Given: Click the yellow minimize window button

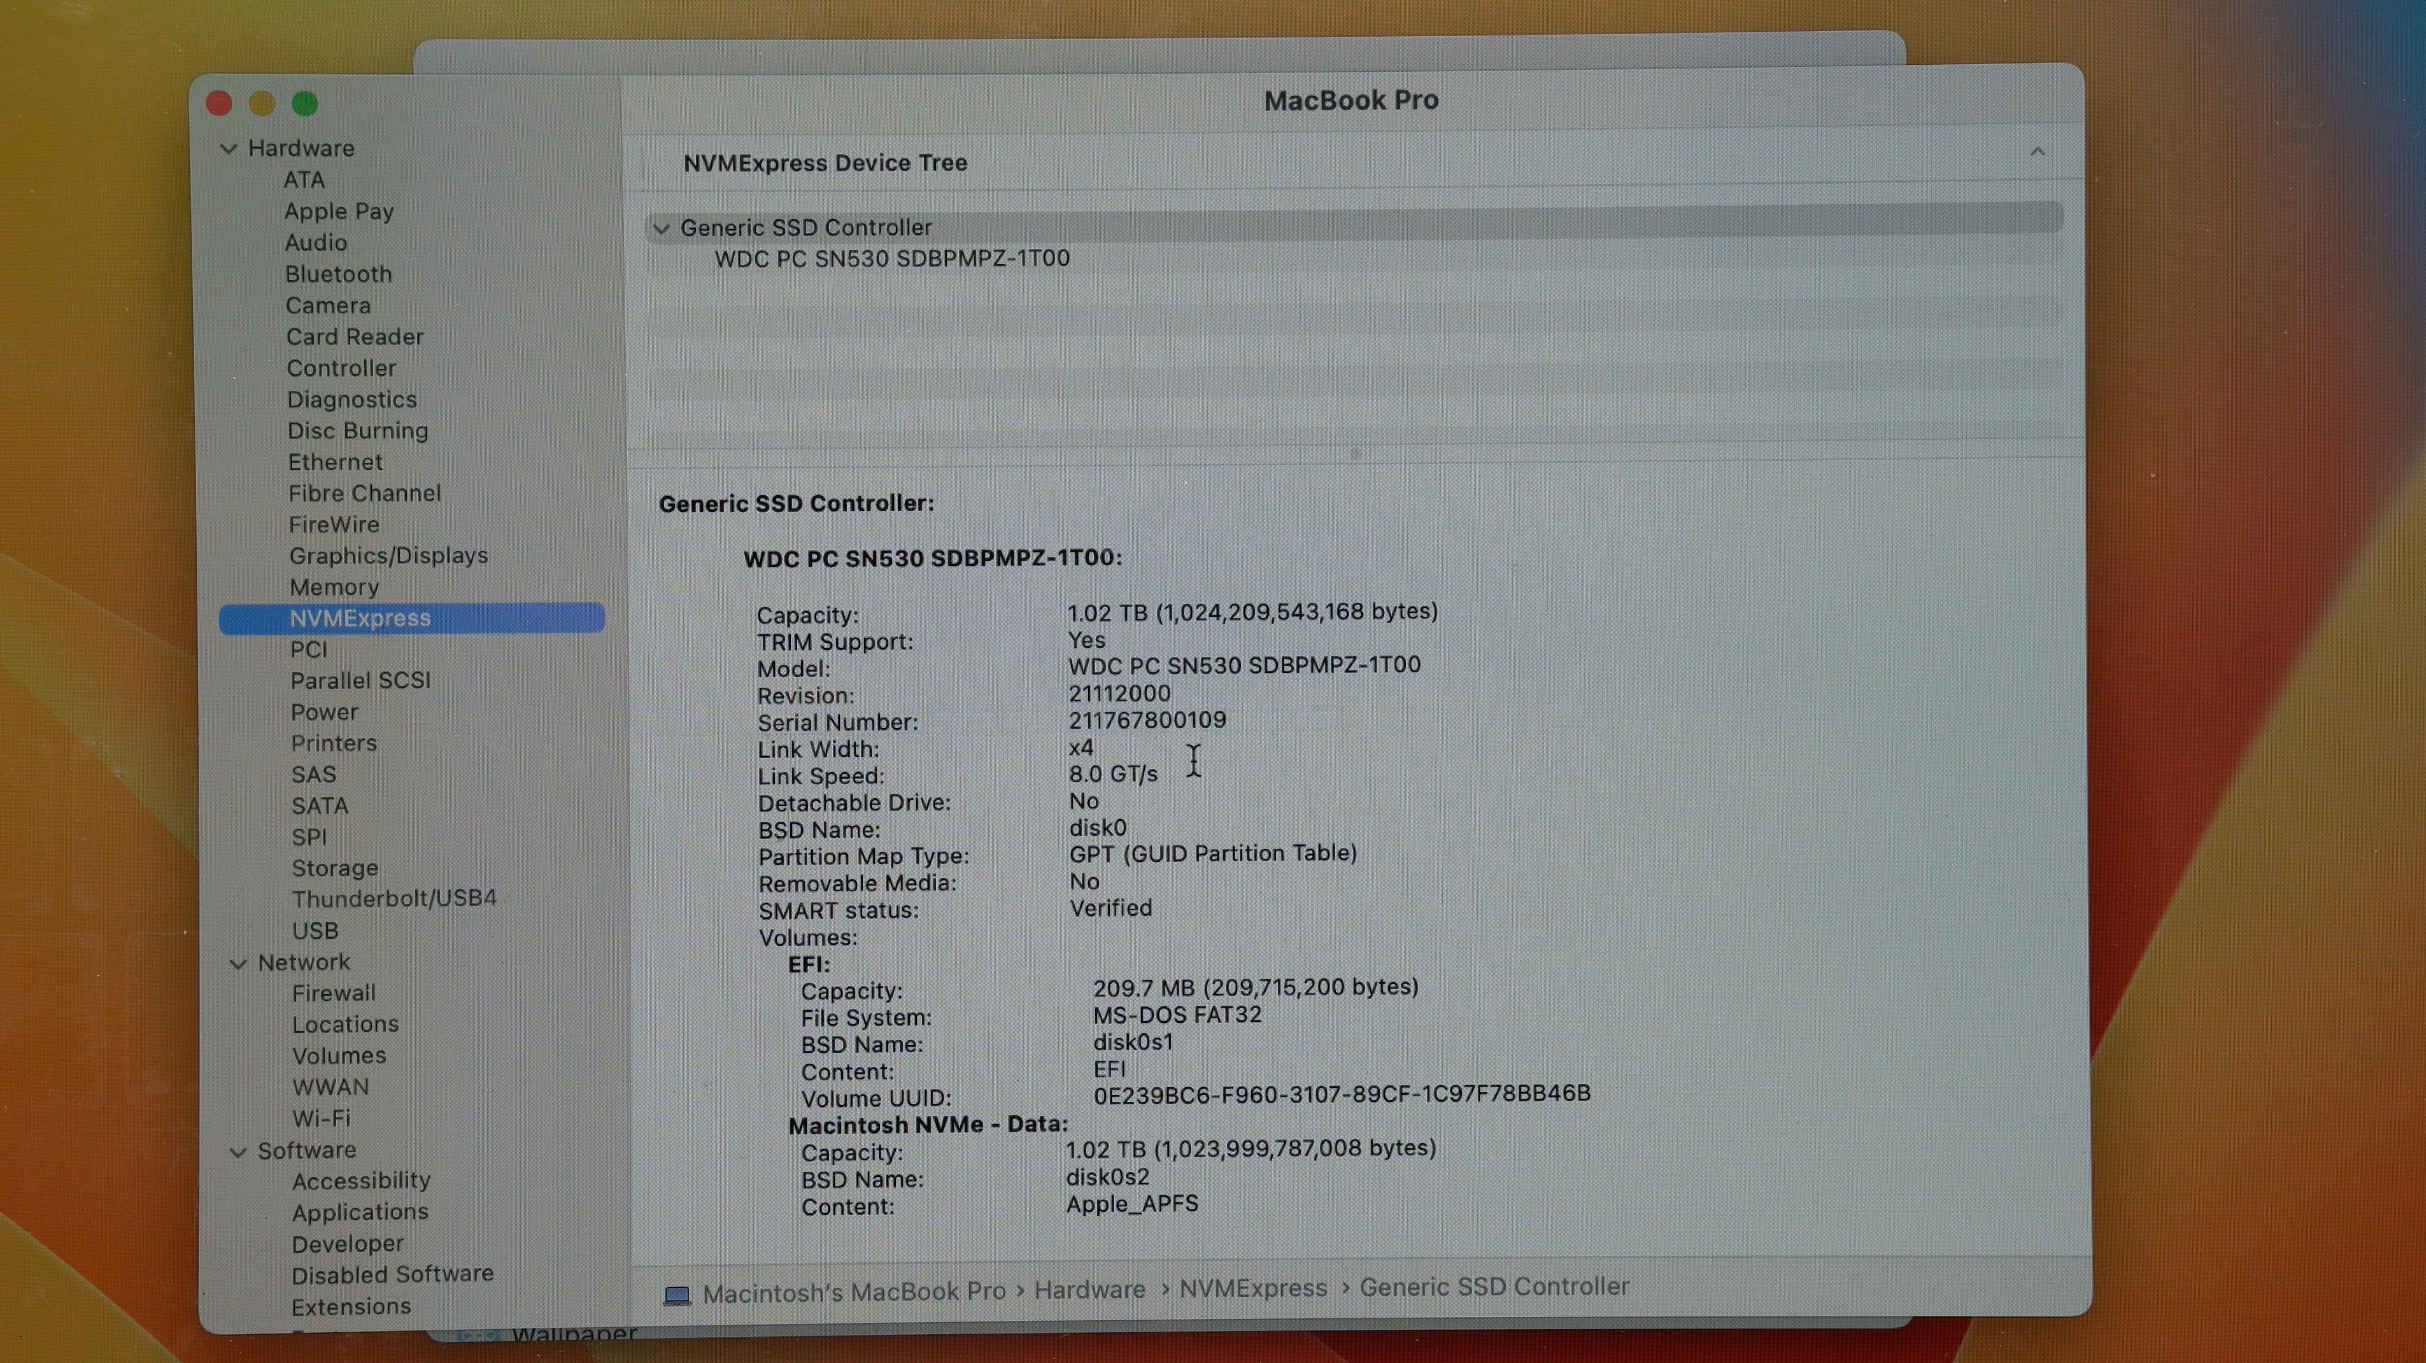Looking at the screenshot, I should pos(262,103).
